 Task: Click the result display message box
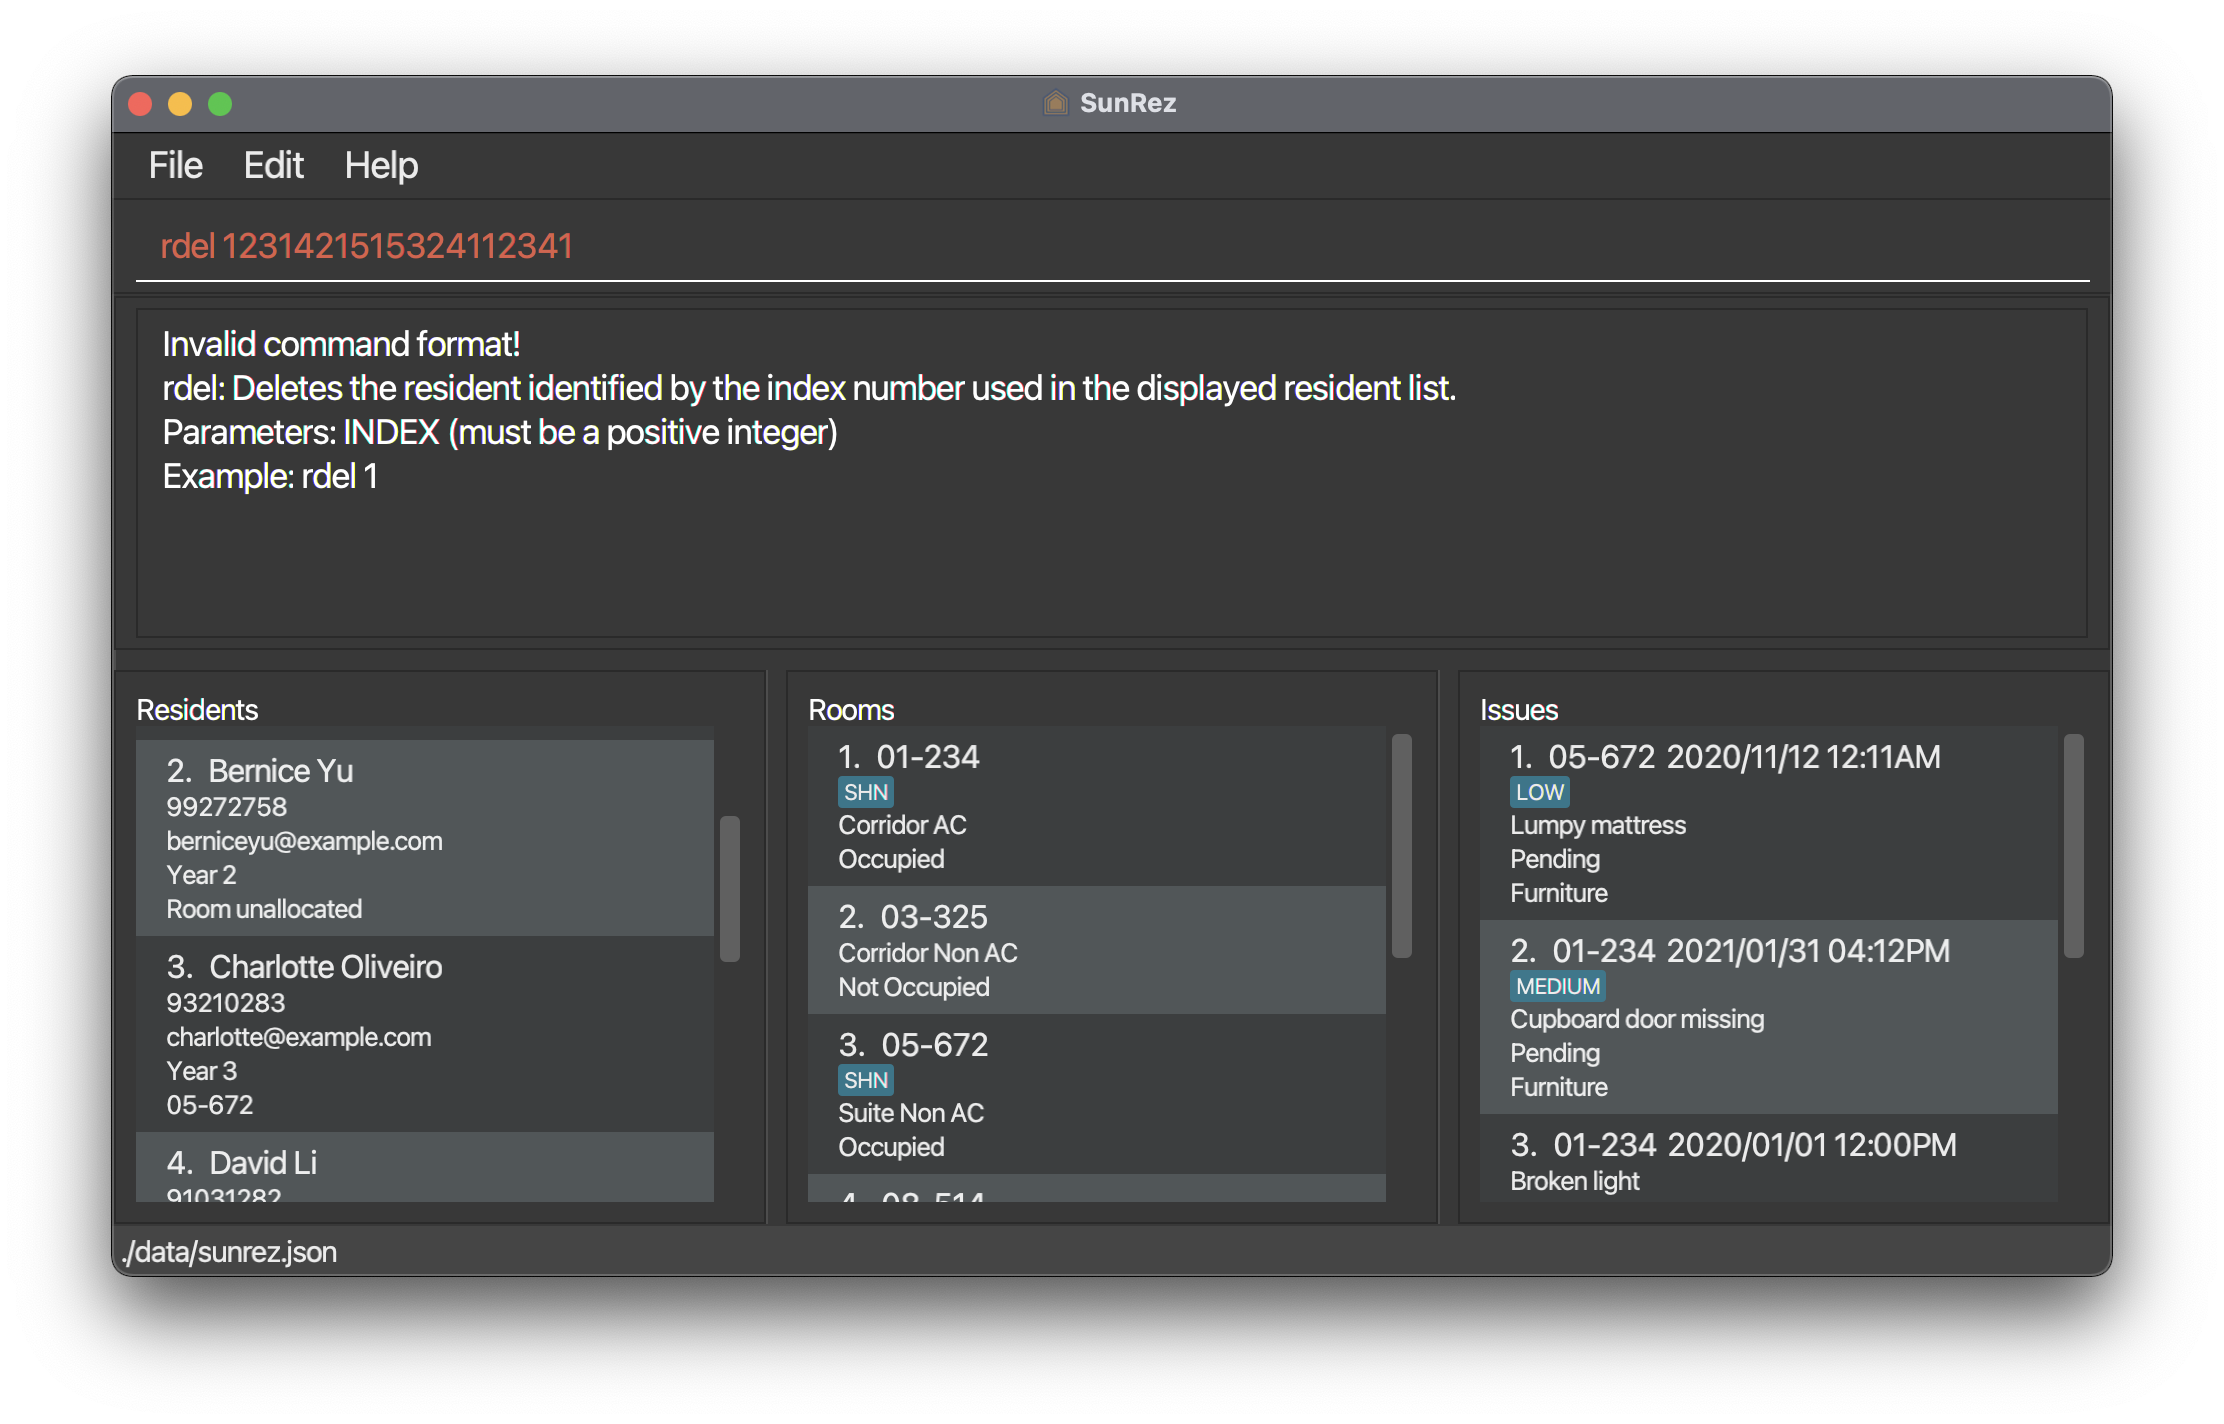coord(1110,472)
